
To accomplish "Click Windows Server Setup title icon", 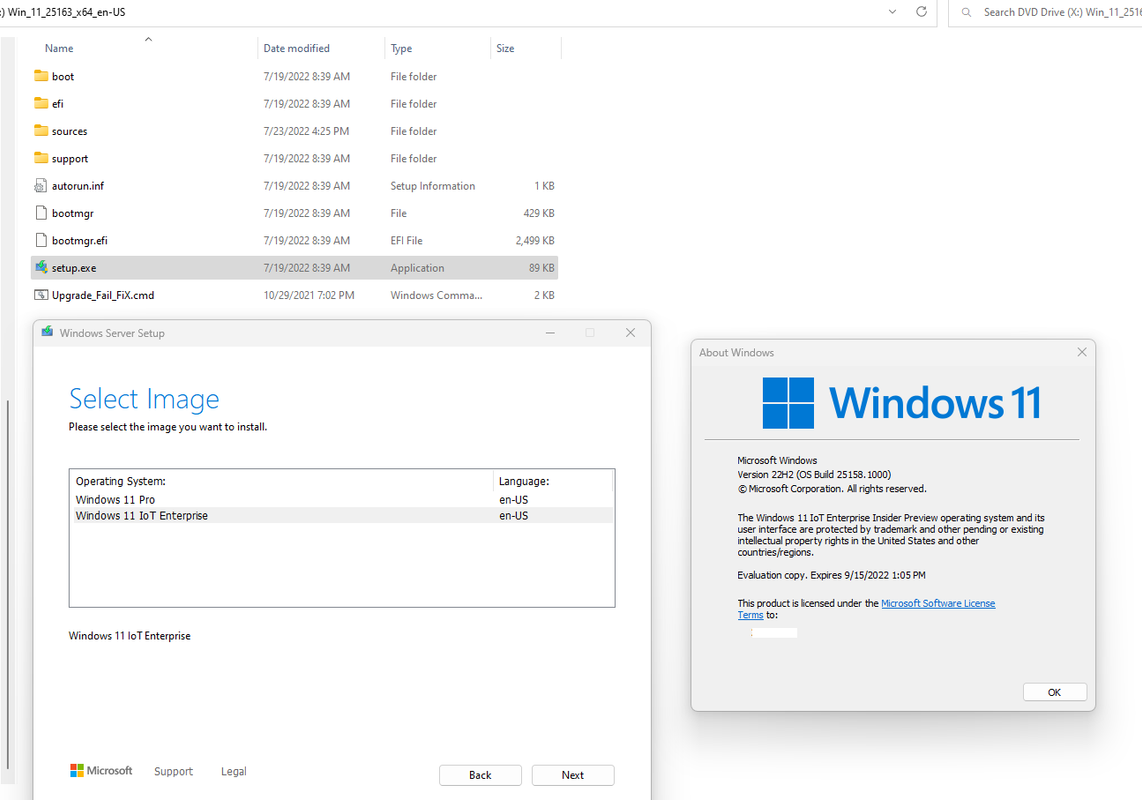I will tap(47, 332).
